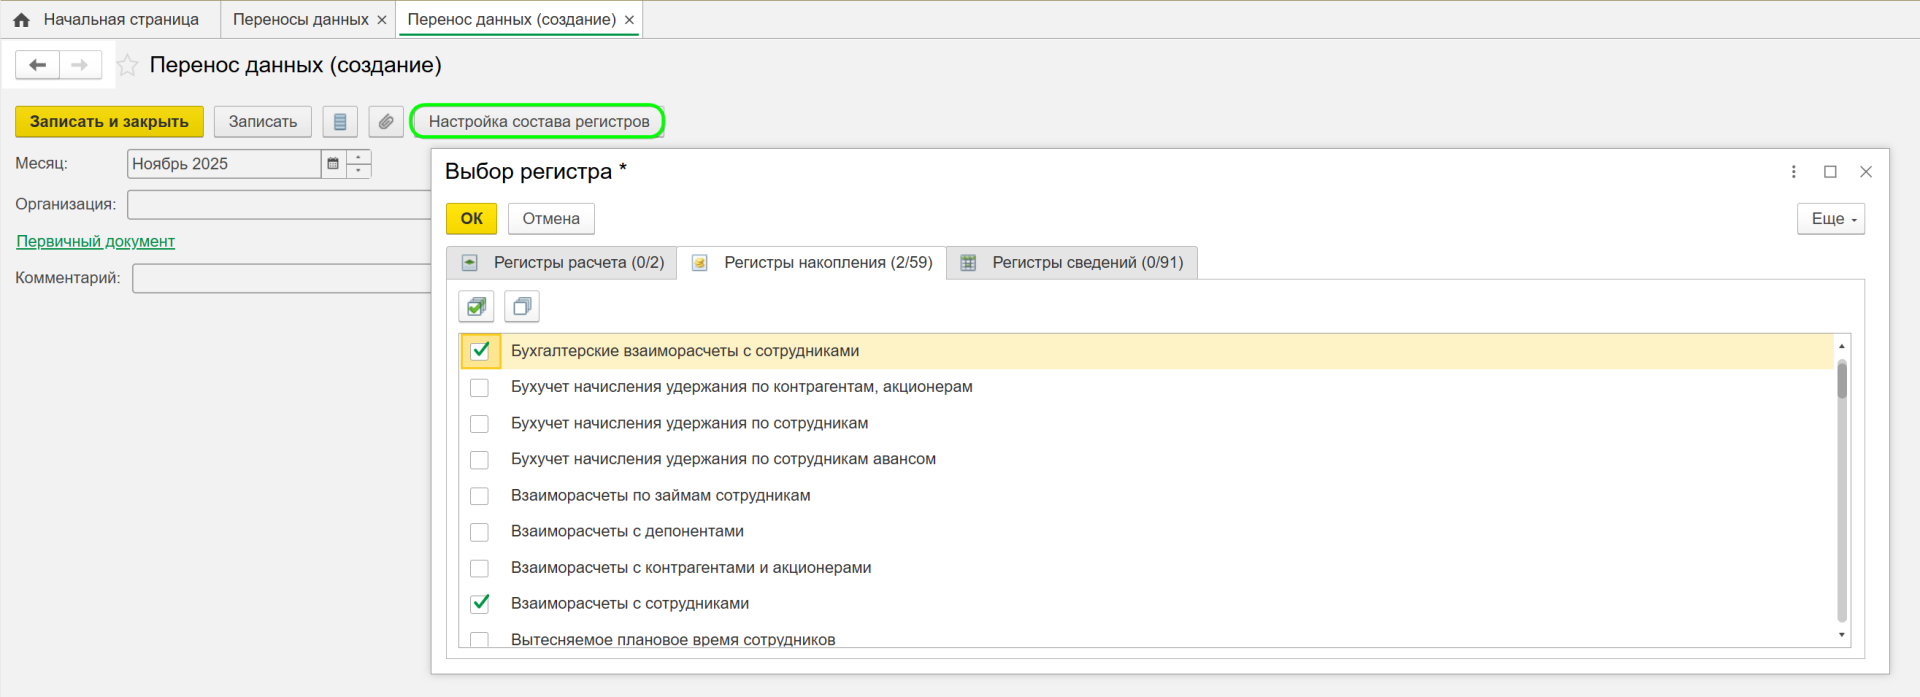Screen dimensions: 1920x697
Task: Expand the Еще dropdown menu
Action: pyautogui.click(x=1830, y=219)
